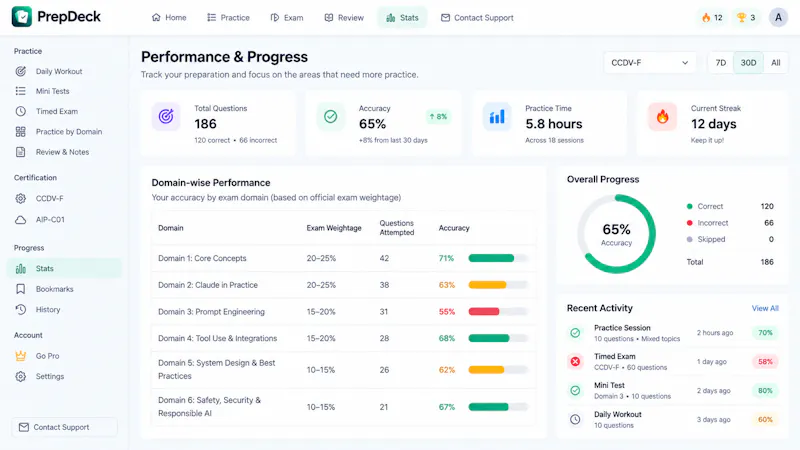800x450 pixels.
Task: Open the Stats tab in top navigation
Action: tap(402, 17)
